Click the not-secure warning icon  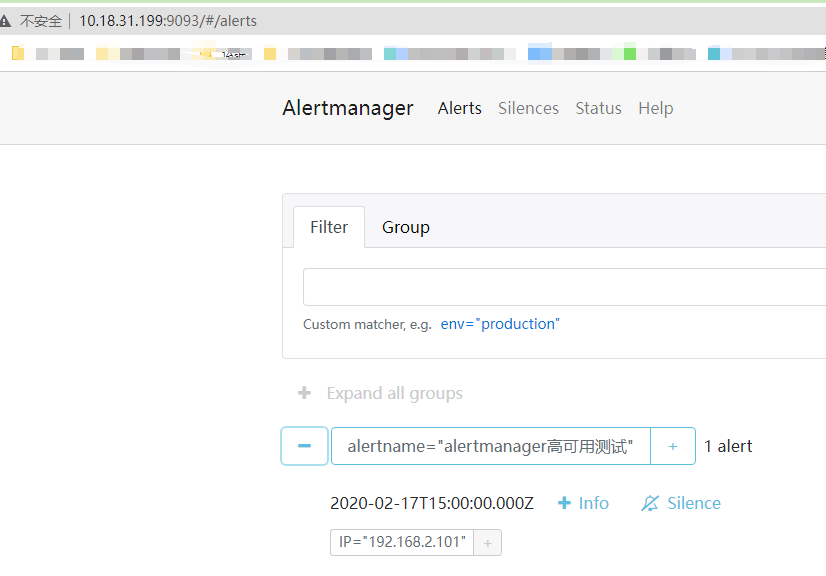[5, 21]
